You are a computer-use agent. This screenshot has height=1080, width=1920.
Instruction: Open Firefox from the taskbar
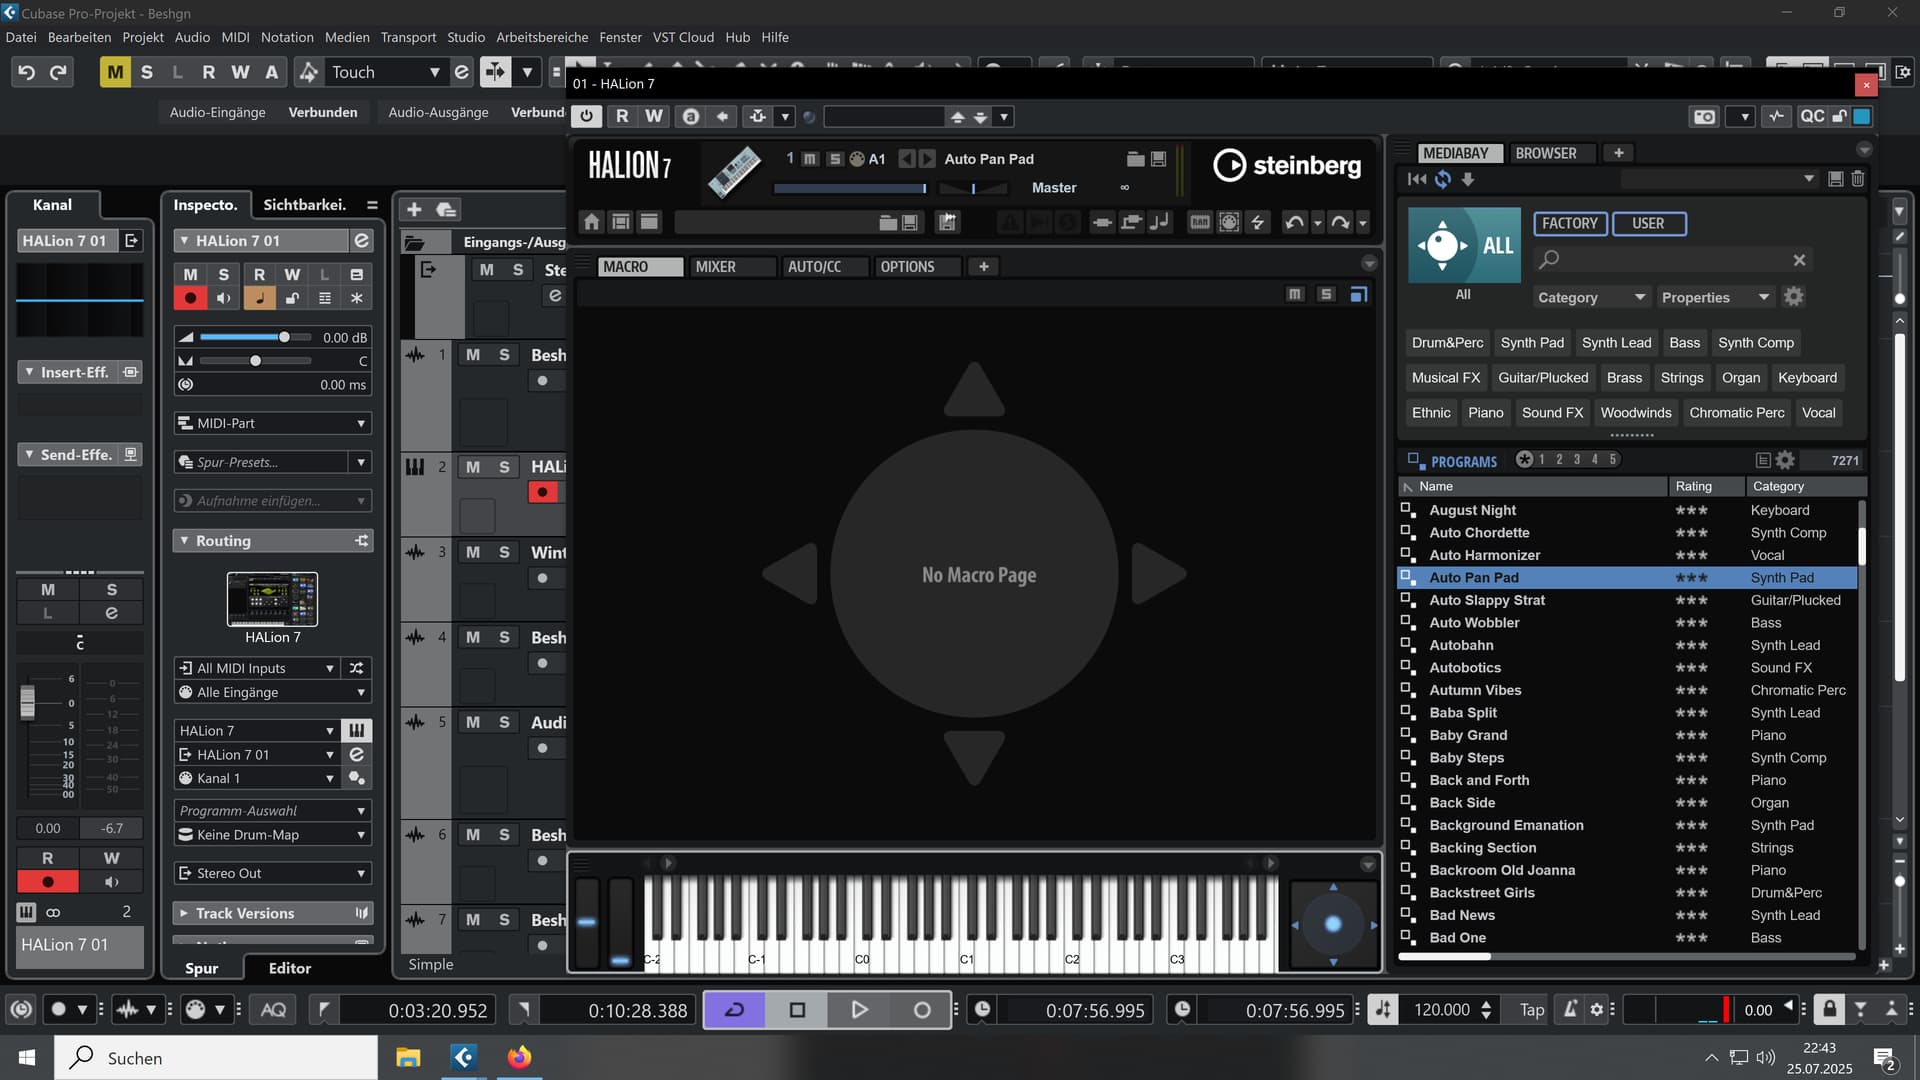pos(519,1057)
